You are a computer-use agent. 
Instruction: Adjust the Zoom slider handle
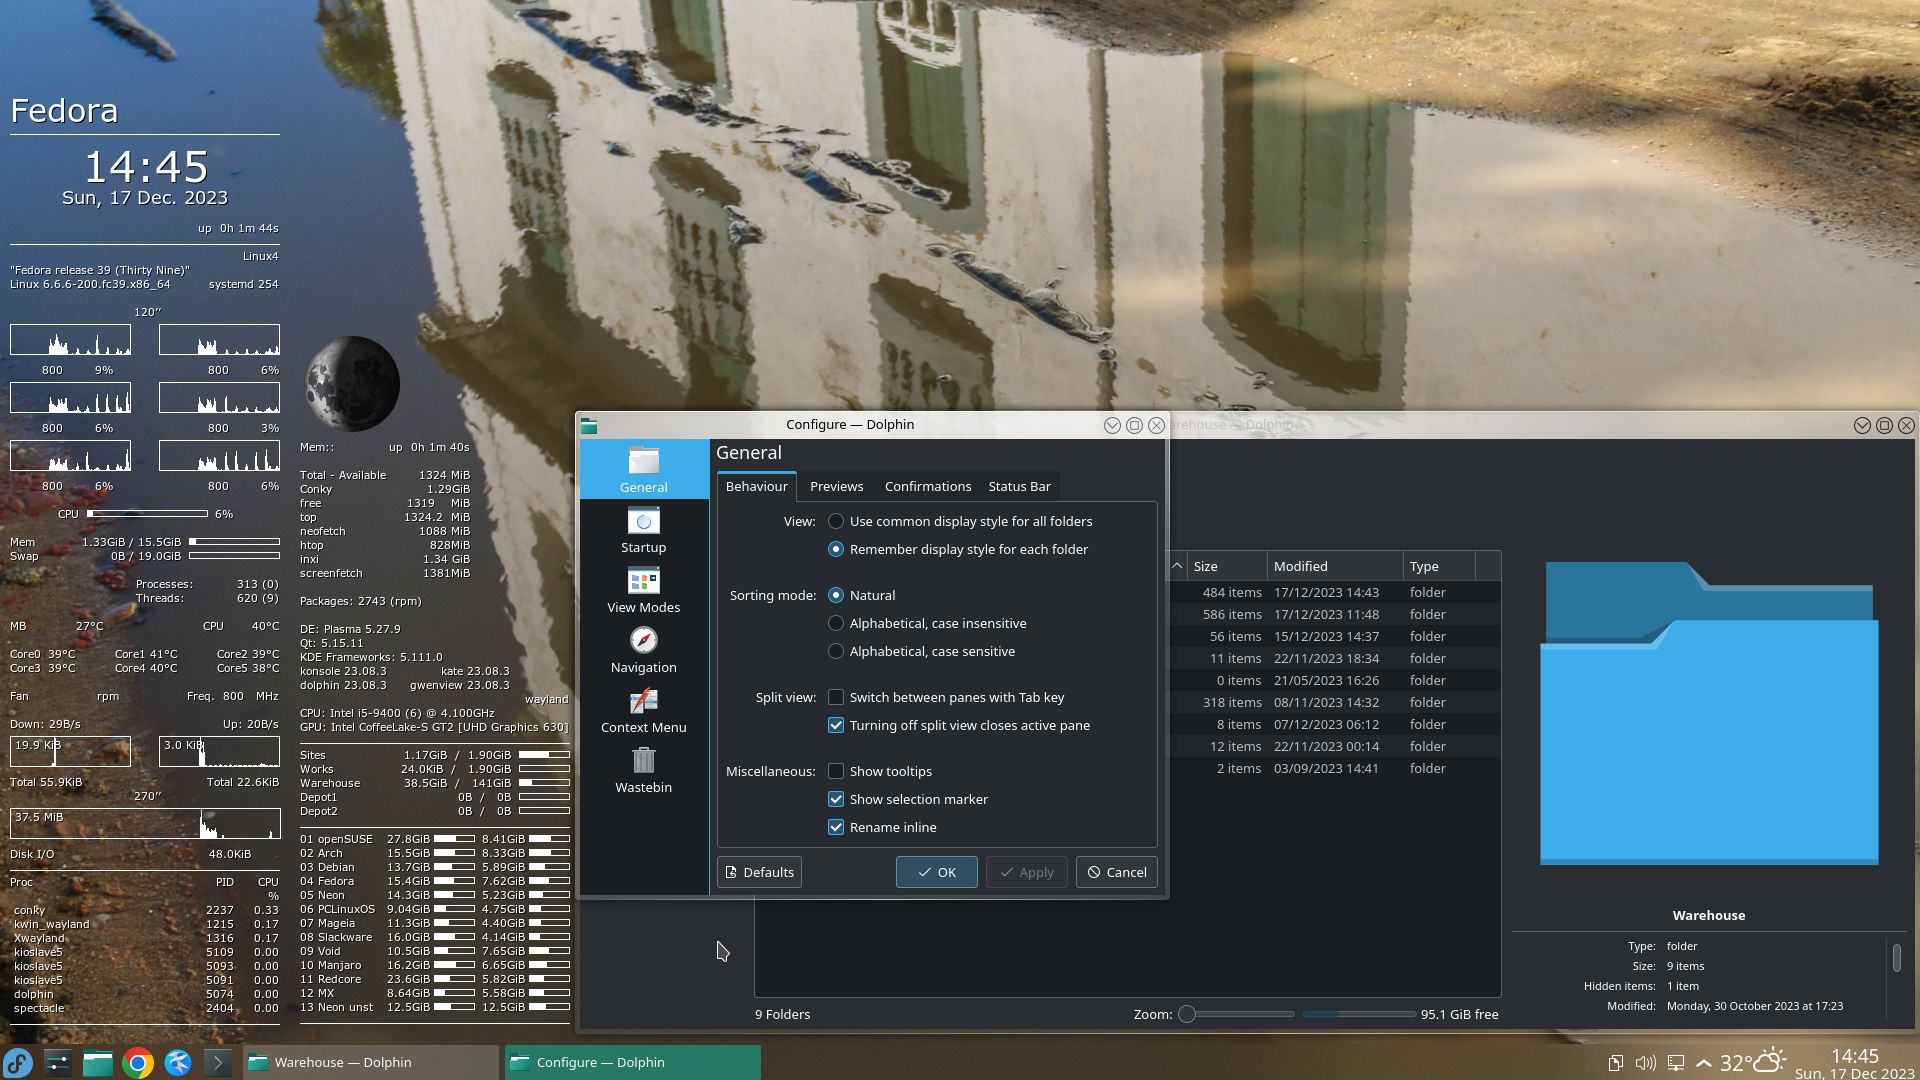[x=1187, y=1014]
